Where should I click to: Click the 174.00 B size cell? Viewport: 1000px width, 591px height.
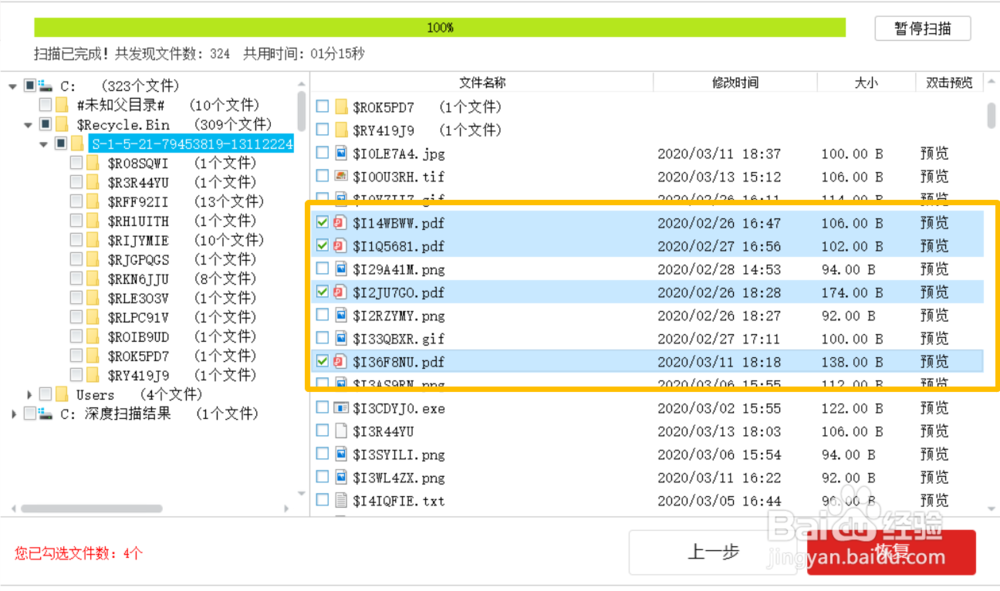[x=852, y=292]
